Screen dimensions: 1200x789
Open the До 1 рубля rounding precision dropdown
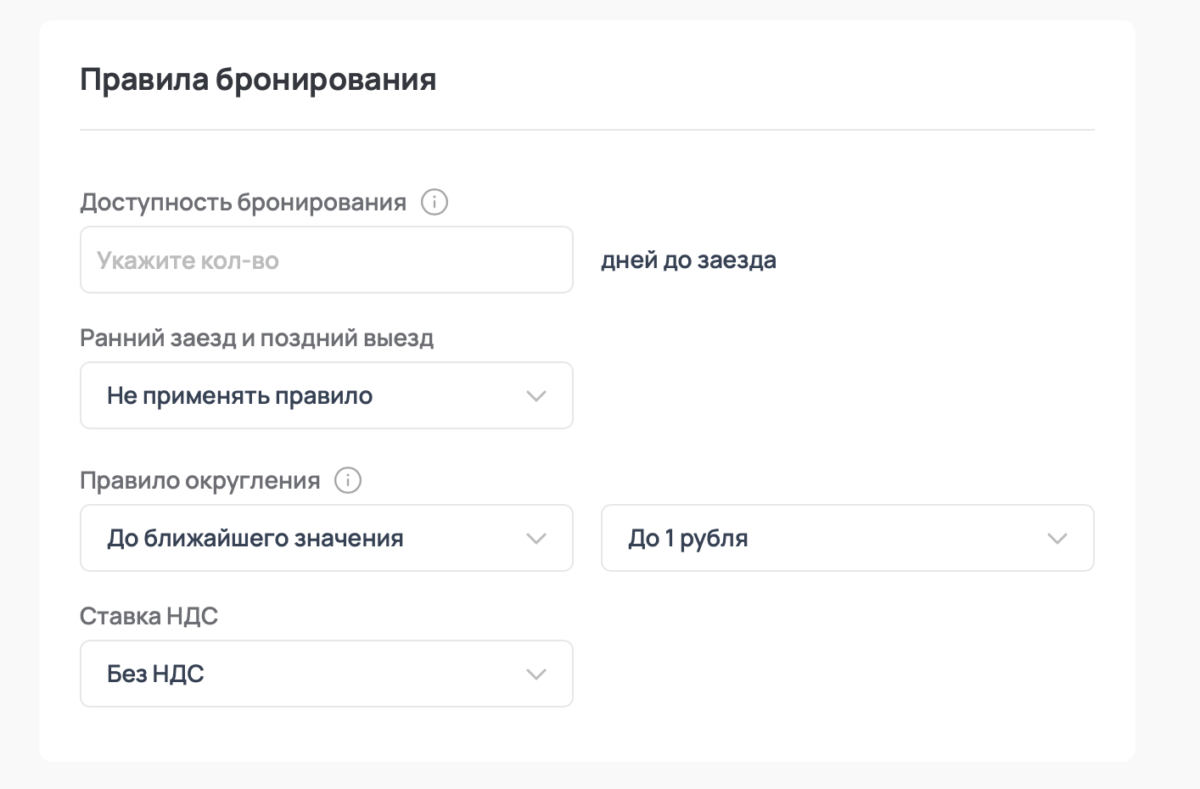(x=848, y=538)
